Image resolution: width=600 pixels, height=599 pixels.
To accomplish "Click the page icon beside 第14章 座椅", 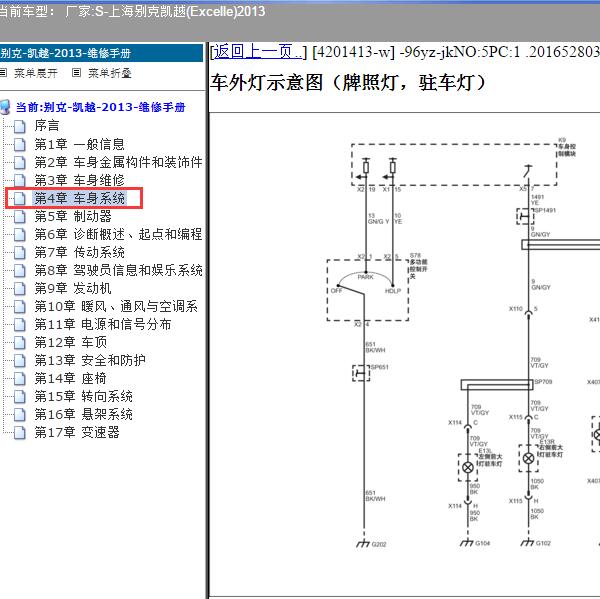I will [20, 379].
